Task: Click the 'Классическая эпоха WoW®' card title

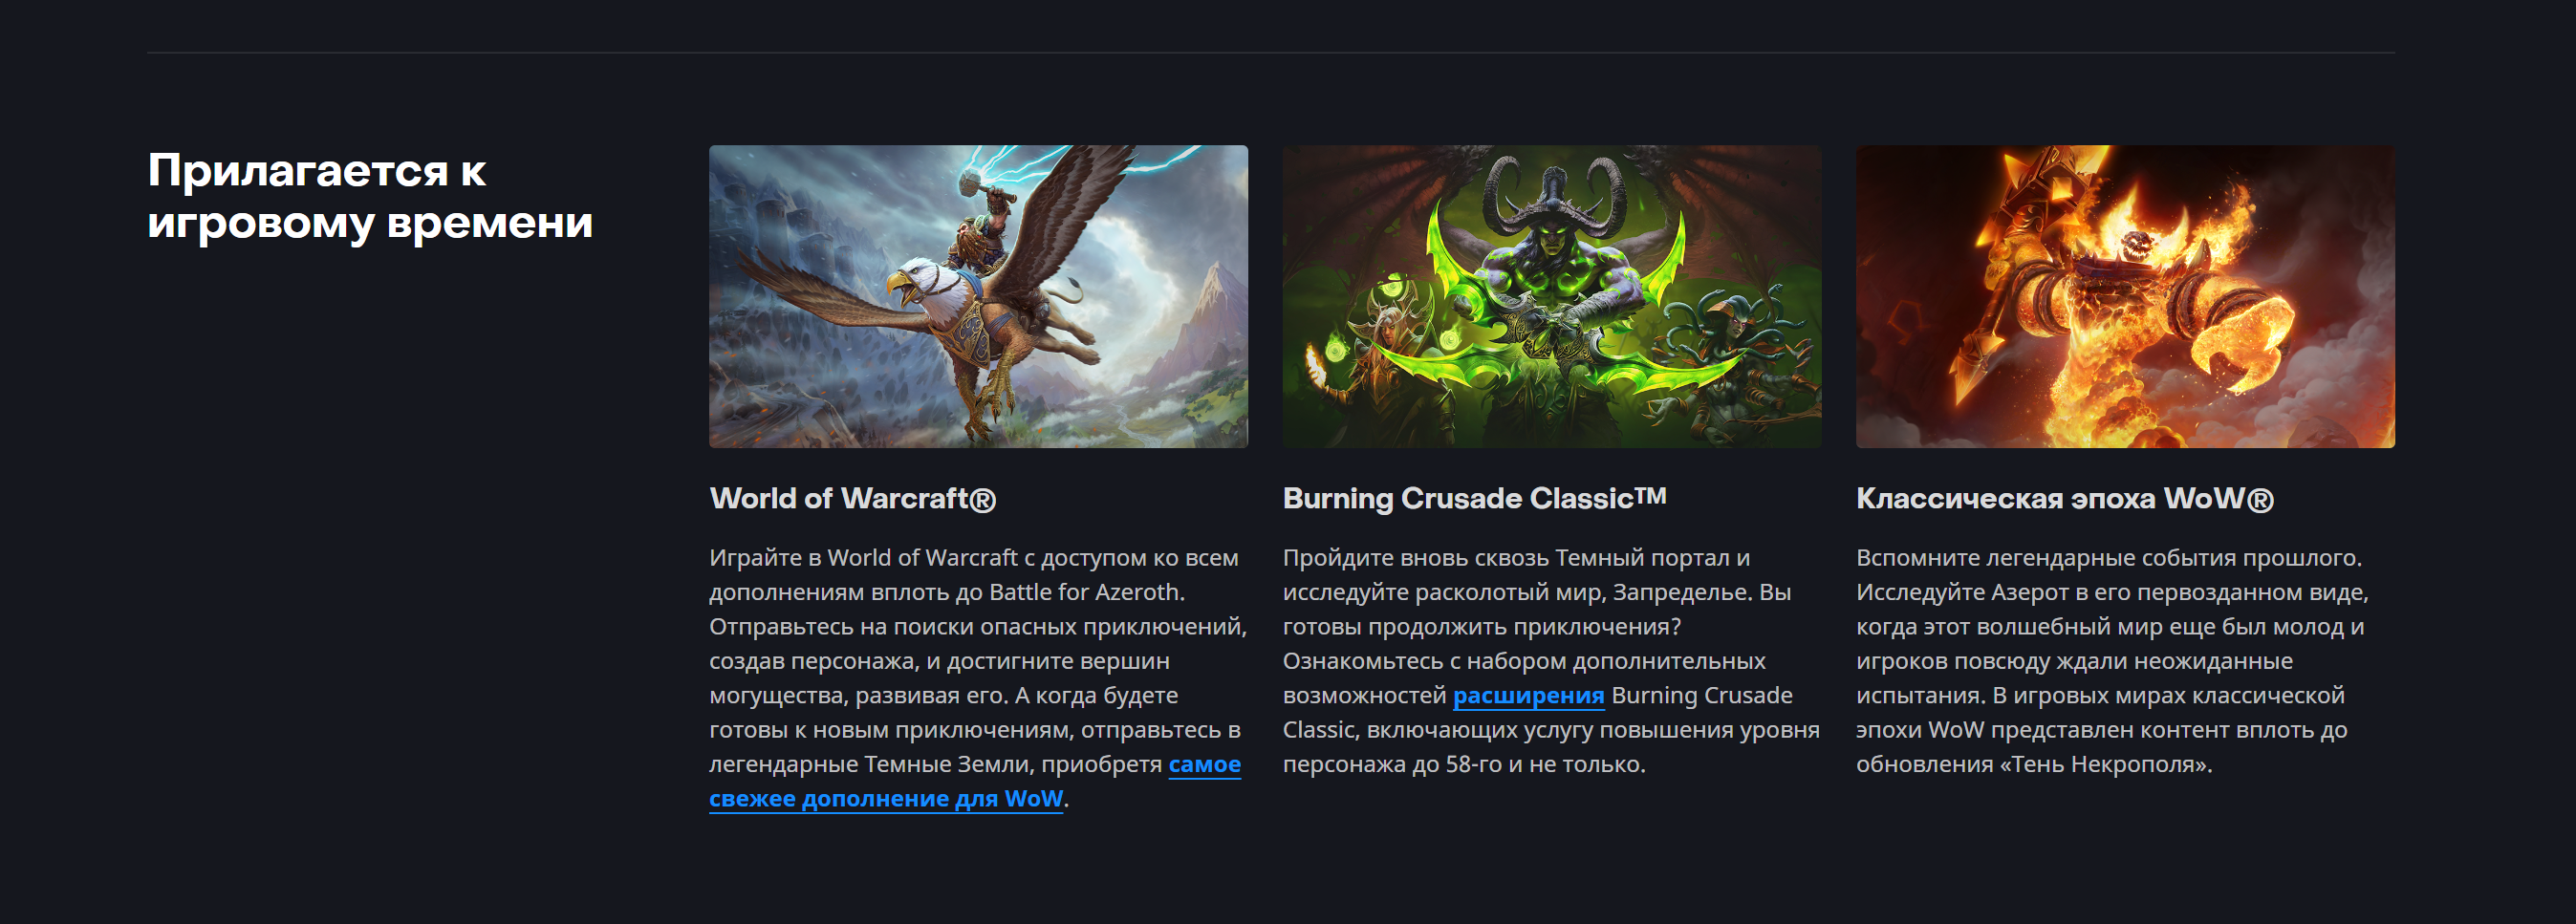Action: (2064, 498)
